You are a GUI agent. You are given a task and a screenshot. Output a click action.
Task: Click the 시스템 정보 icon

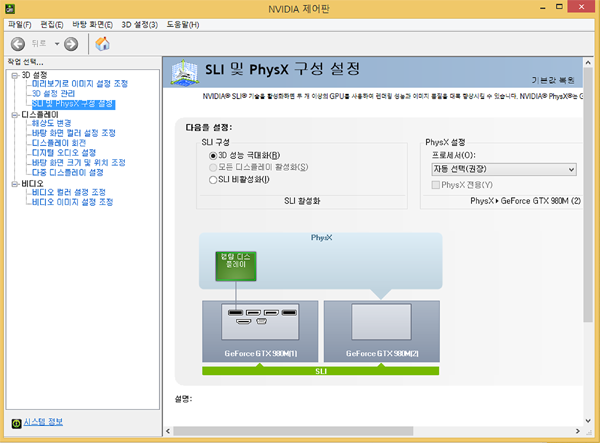point(16,423)
